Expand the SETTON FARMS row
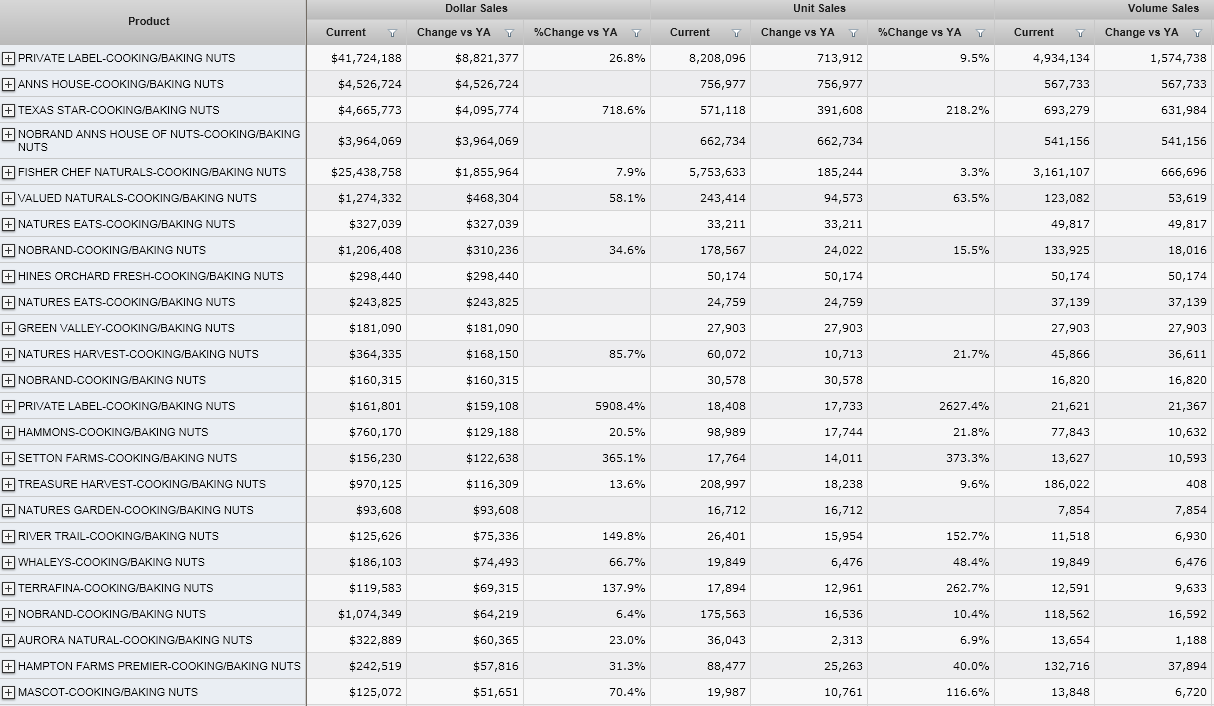The image size is (1214, 706). pos(9,458)
